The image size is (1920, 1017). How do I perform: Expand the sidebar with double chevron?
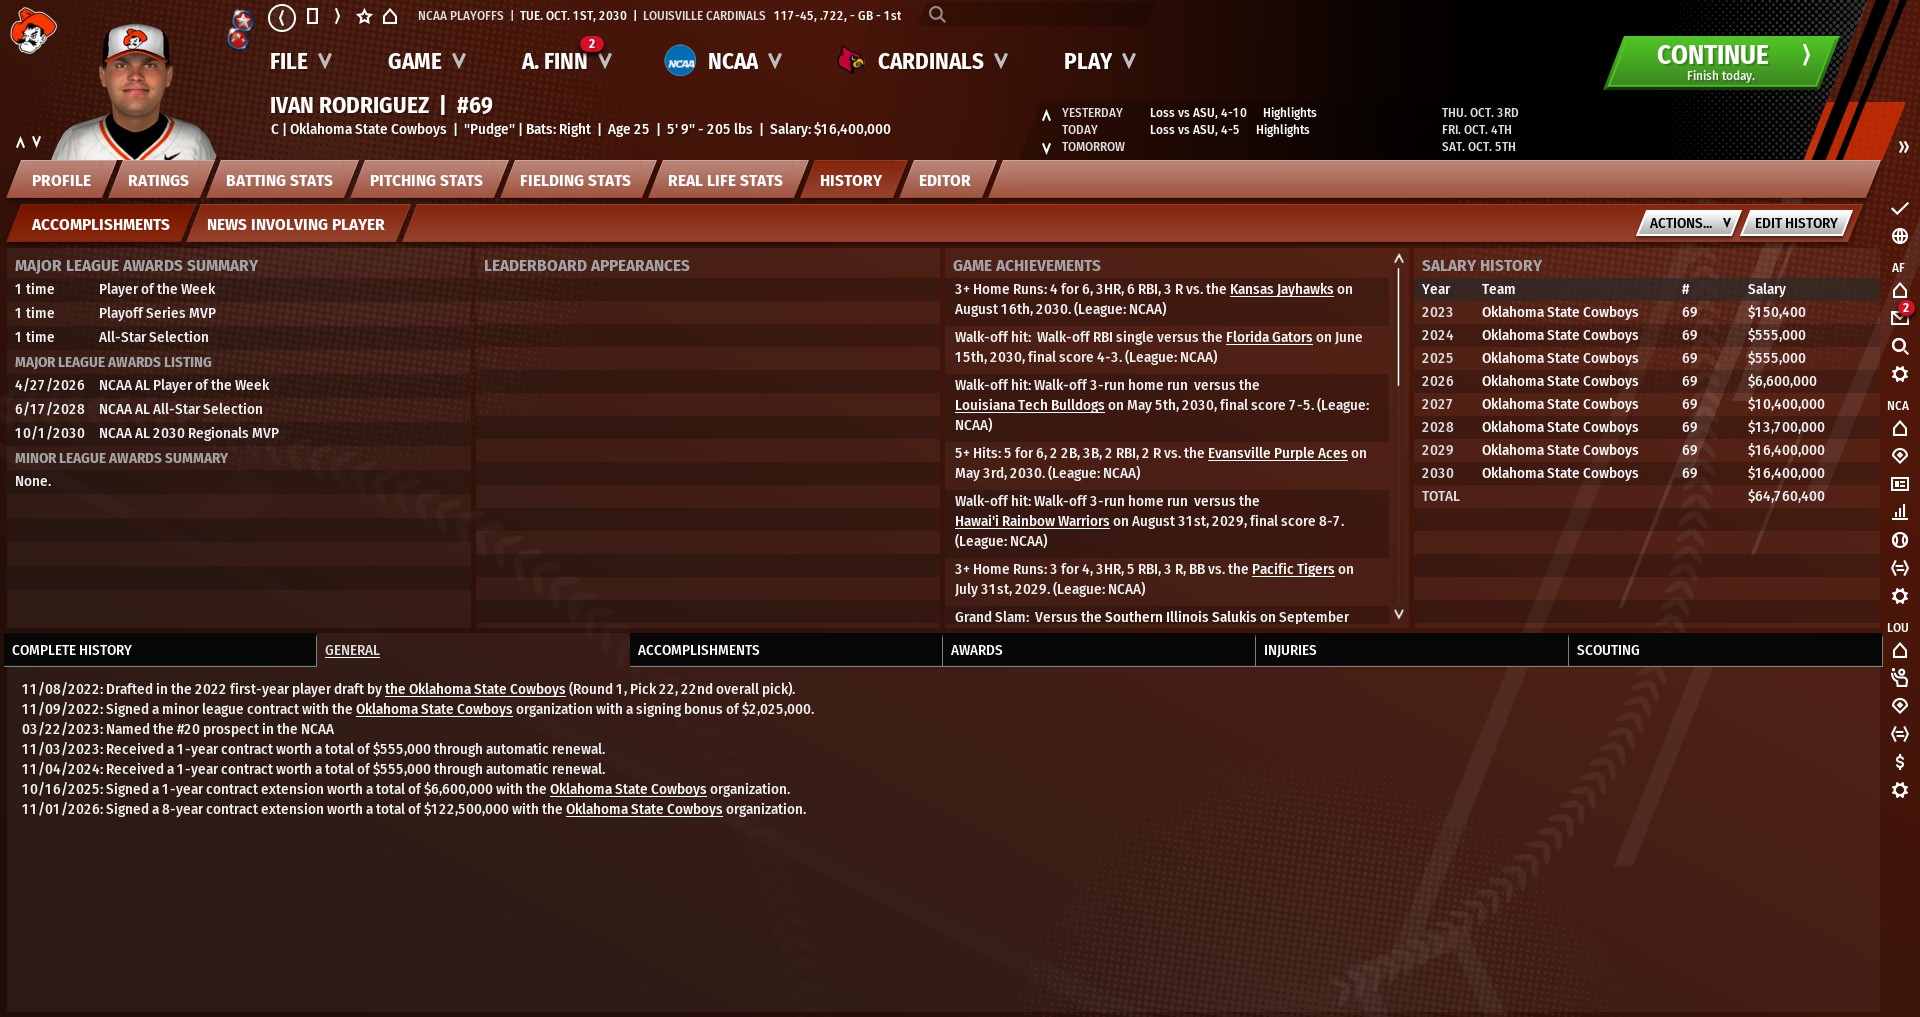pos(1903,147)
